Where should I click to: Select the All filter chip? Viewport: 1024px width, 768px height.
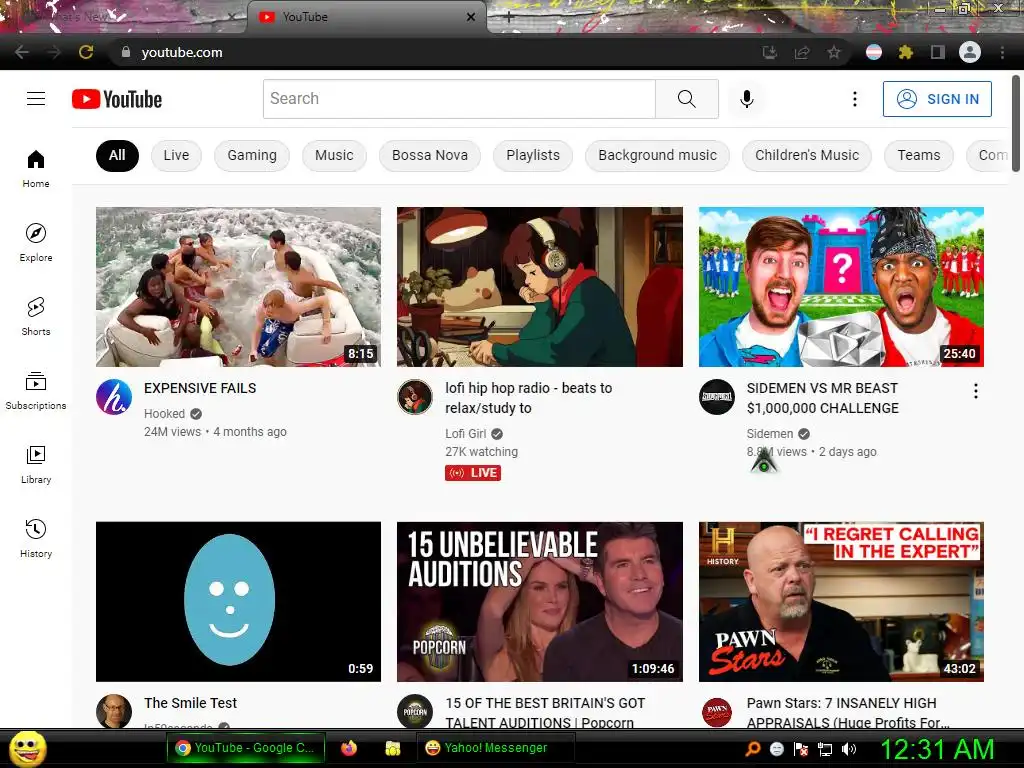pos(118,155)
